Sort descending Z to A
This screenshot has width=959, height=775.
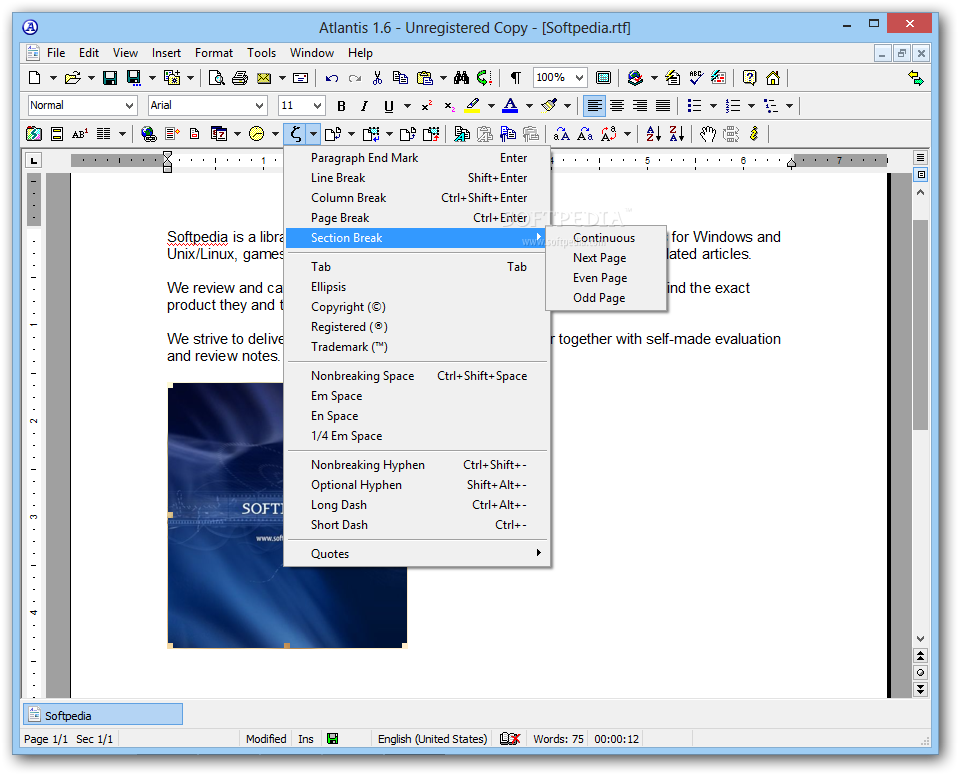[677, 133]
